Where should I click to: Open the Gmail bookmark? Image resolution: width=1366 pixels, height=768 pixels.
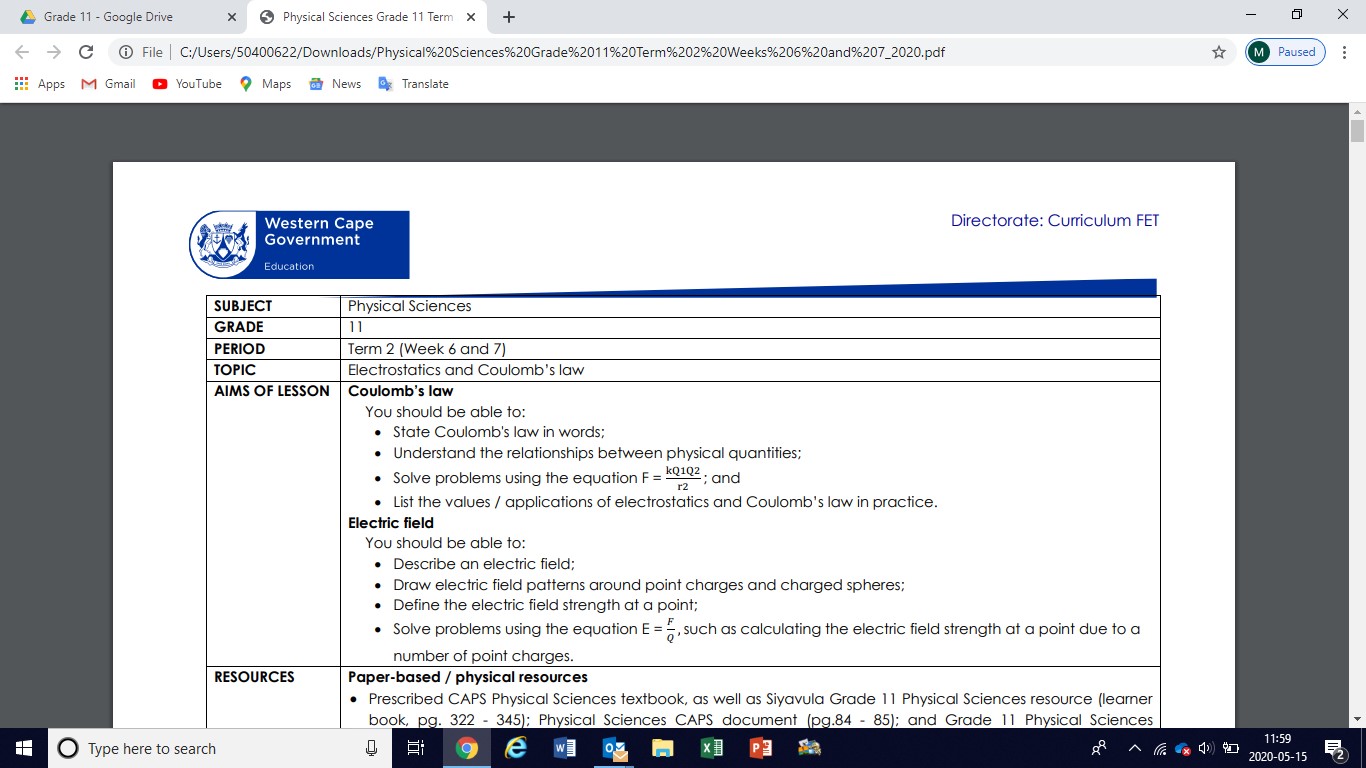(x=108, y=84)
